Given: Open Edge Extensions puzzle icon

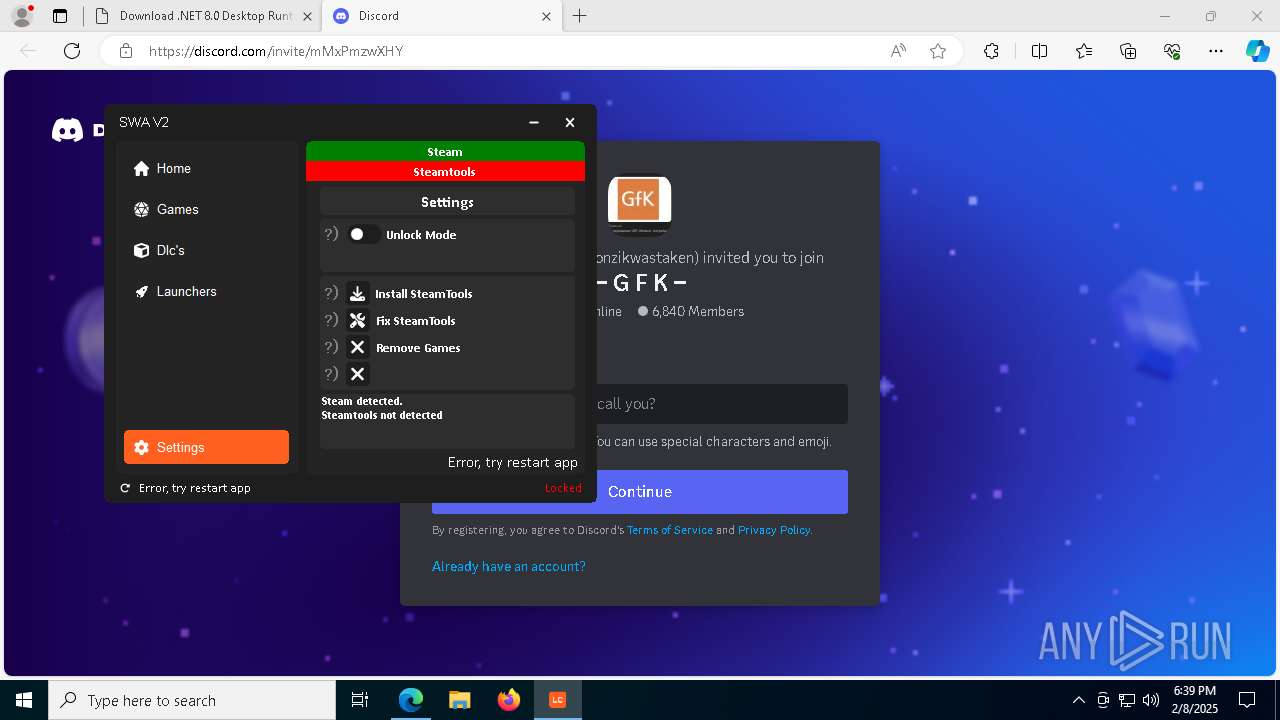Looking at the screenshot, I should [991, 51].
